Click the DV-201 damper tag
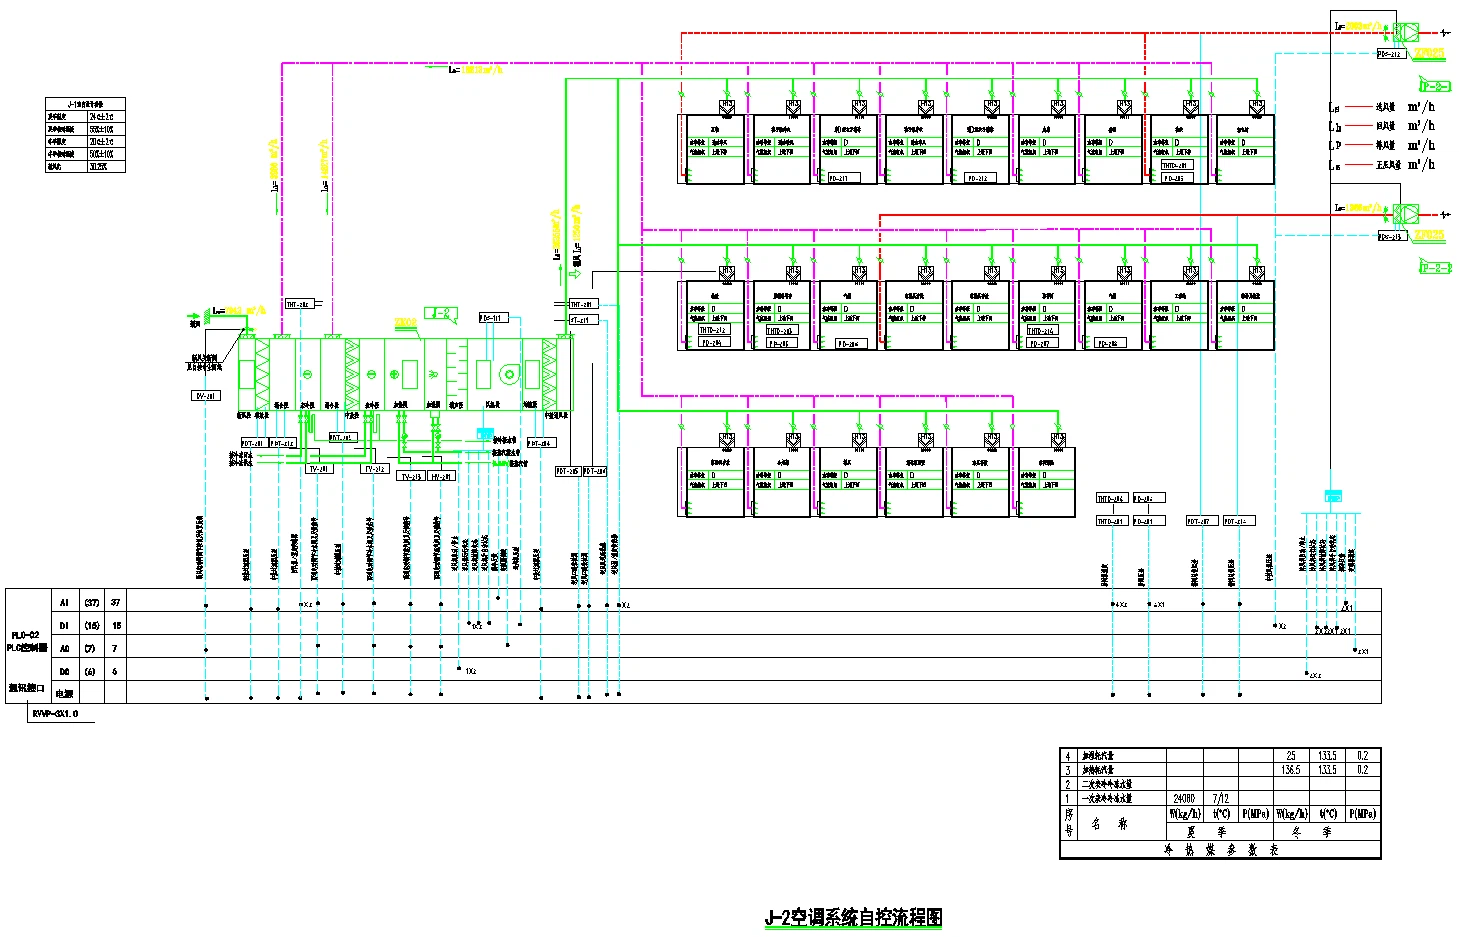Image resolution: width=1459 pixels, height=937 pixels. (205, 396)
